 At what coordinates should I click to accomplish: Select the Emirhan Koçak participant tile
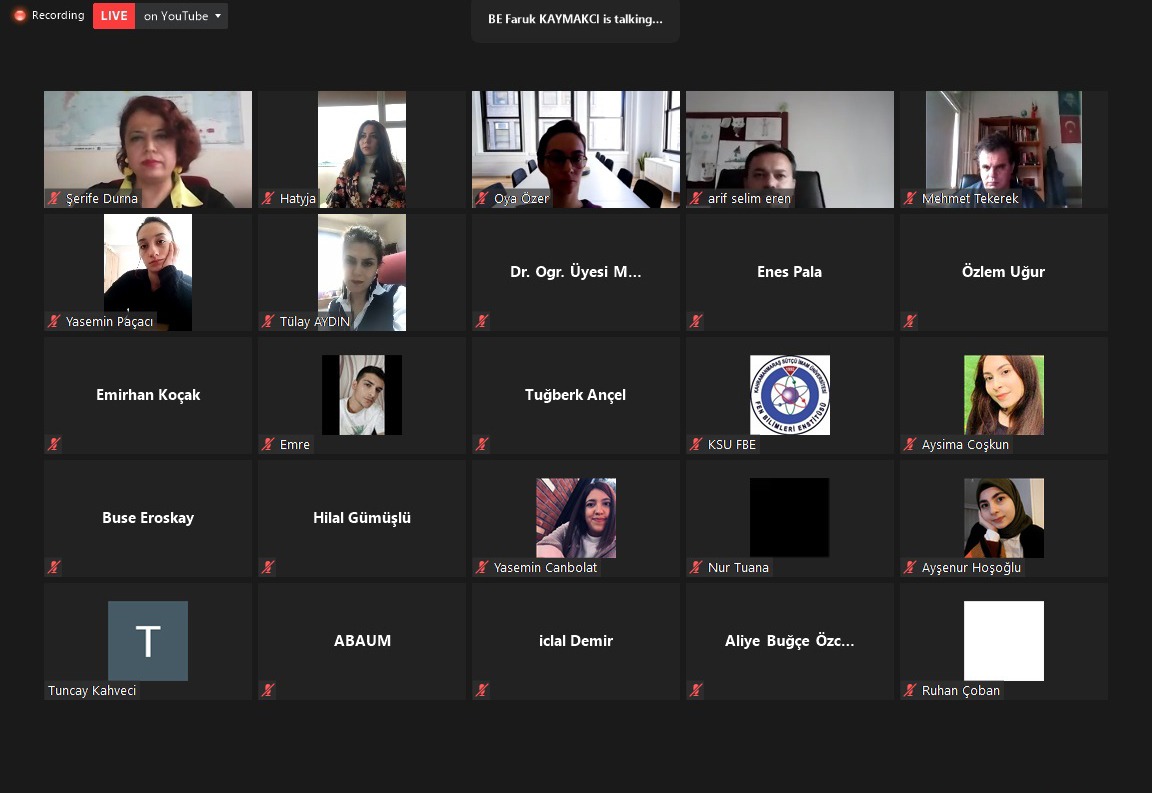coord(148,395)
